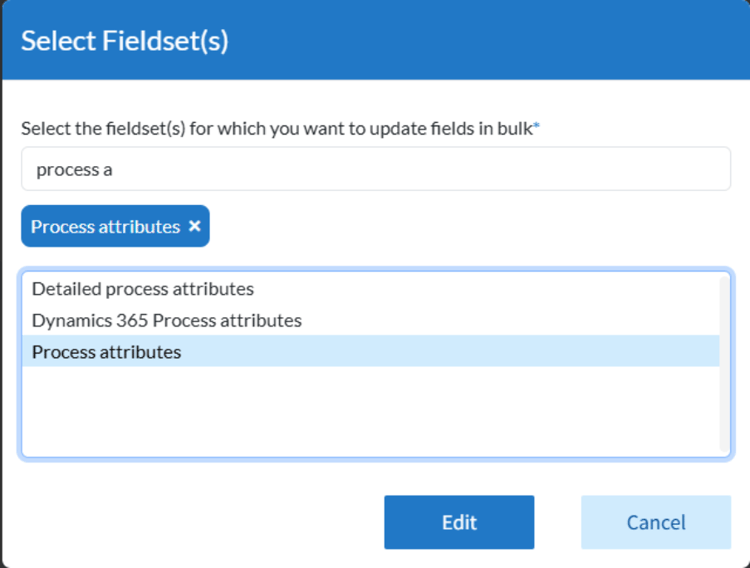
Task: Click the Process attributes chip label
Action: 105,226
